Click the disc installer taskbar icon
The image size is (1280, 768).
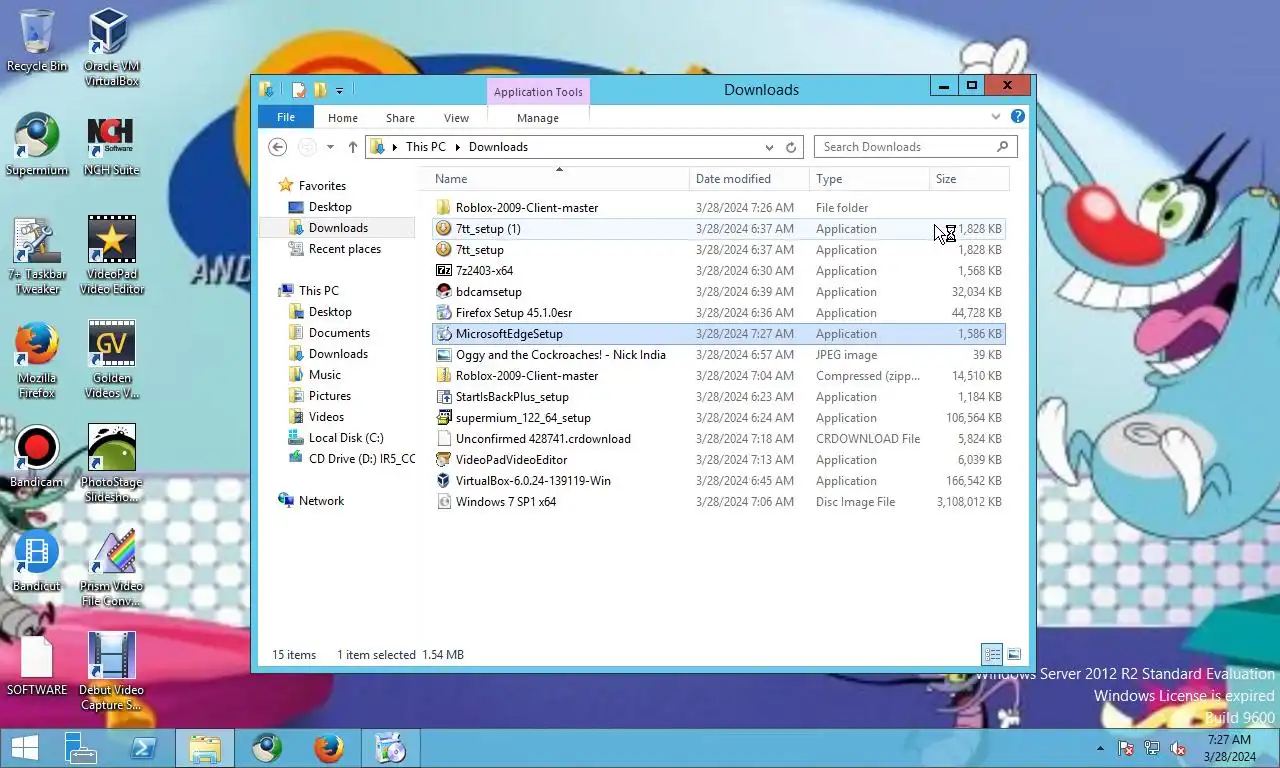tap(390, 748)
